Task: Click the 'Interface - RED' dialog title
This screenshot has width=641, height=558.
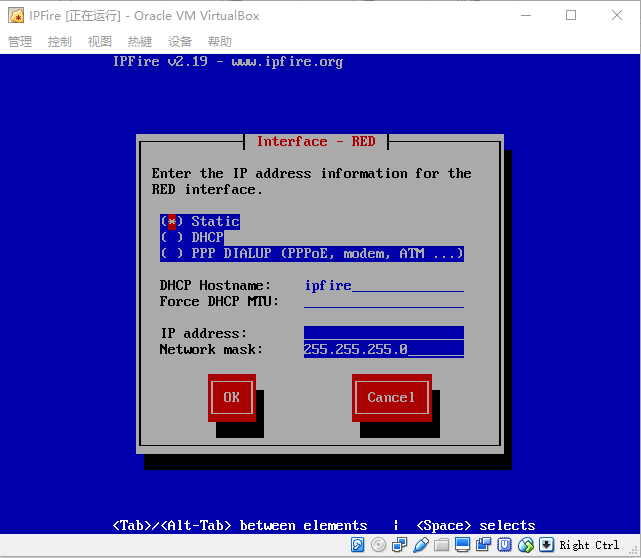Action: pos(316,141)
